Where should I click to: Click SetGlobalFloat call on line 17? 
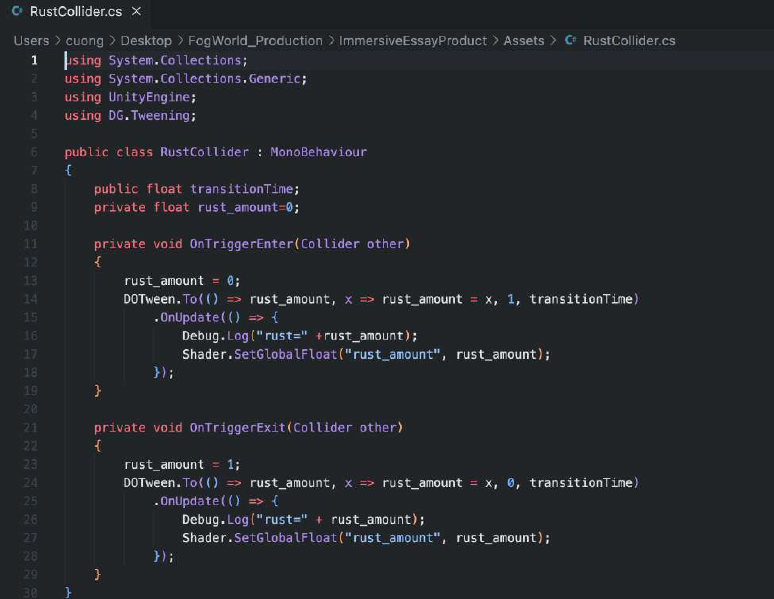[x=285, y=354]
